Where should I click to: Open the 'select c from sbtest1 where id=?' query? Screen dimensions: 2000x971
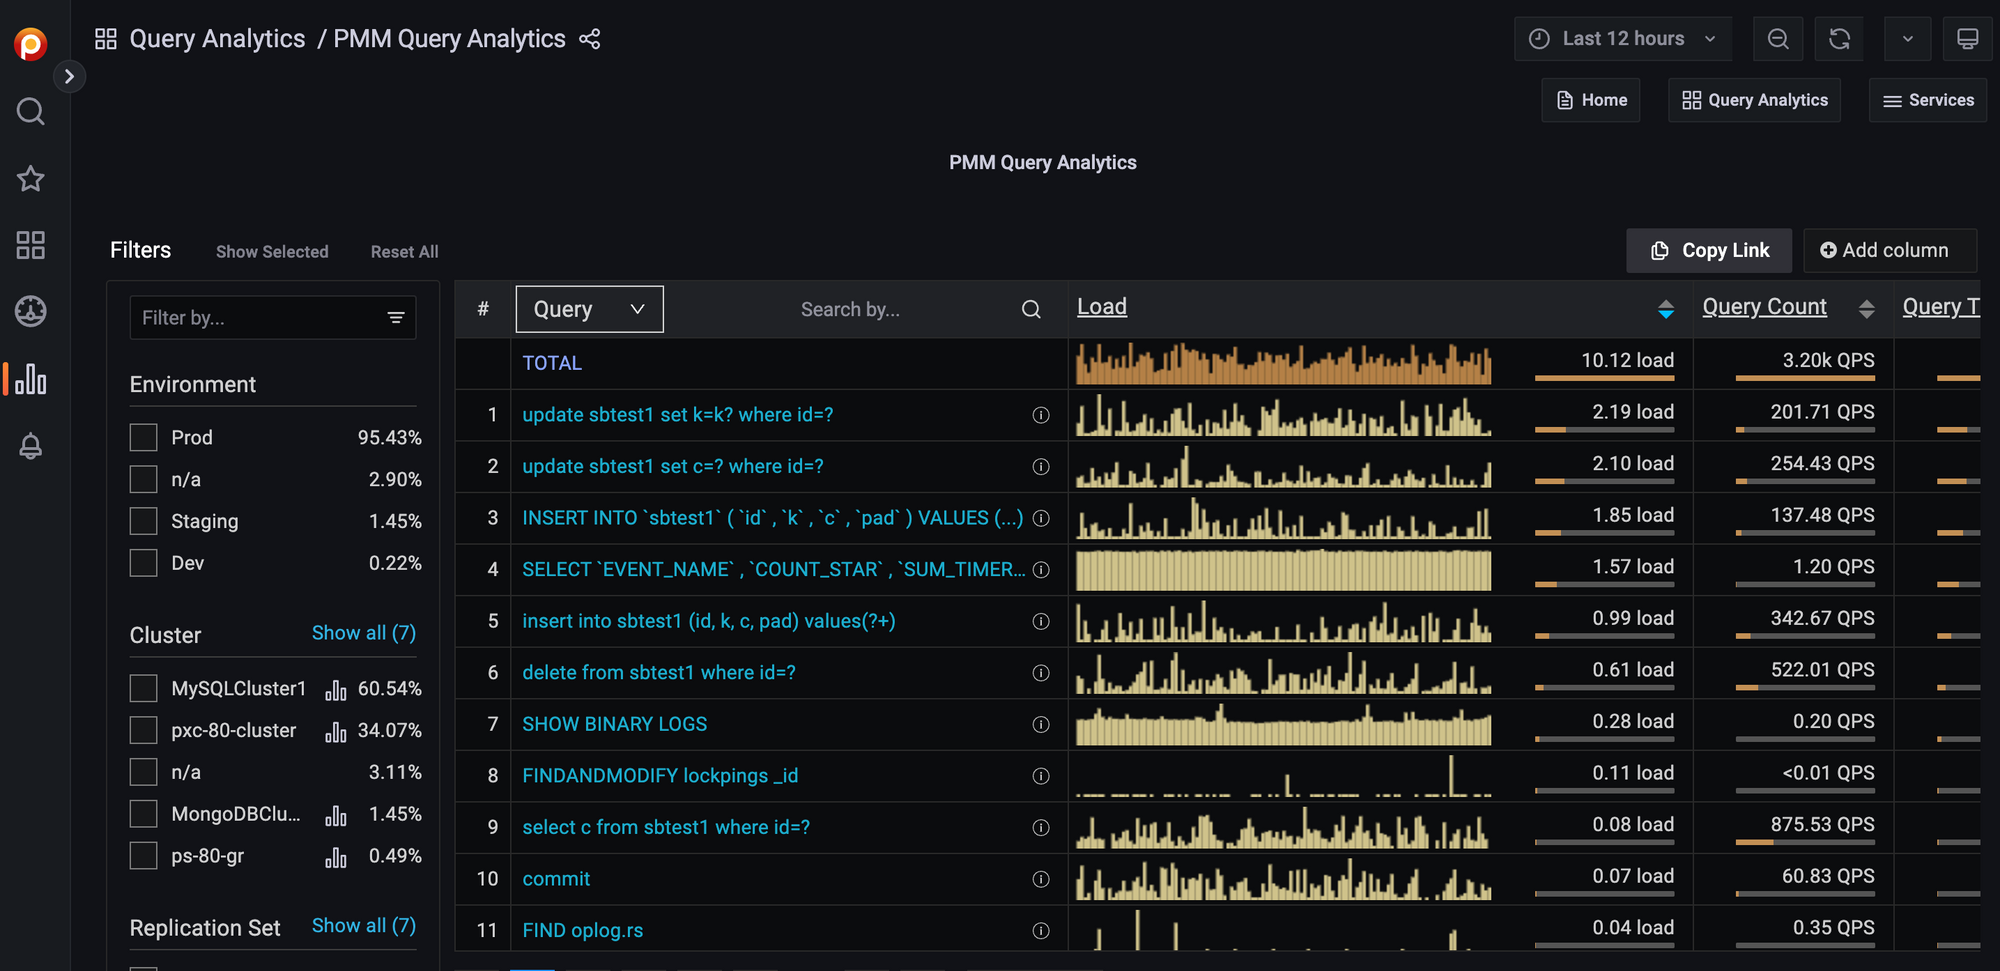(666, 827)
